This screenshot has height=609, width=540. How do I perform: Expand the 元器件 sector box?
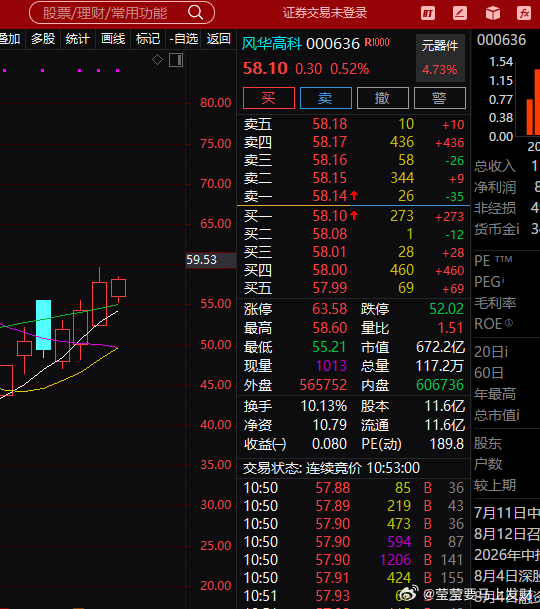(440, 58)
